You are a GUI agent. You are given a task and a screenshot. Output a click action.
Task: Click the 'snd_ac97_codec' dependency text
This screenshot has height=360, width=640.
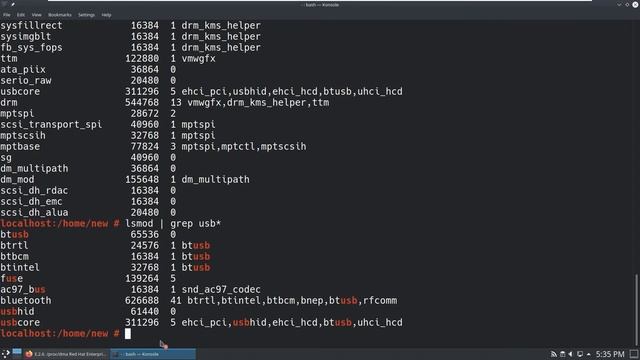(221, 289)
